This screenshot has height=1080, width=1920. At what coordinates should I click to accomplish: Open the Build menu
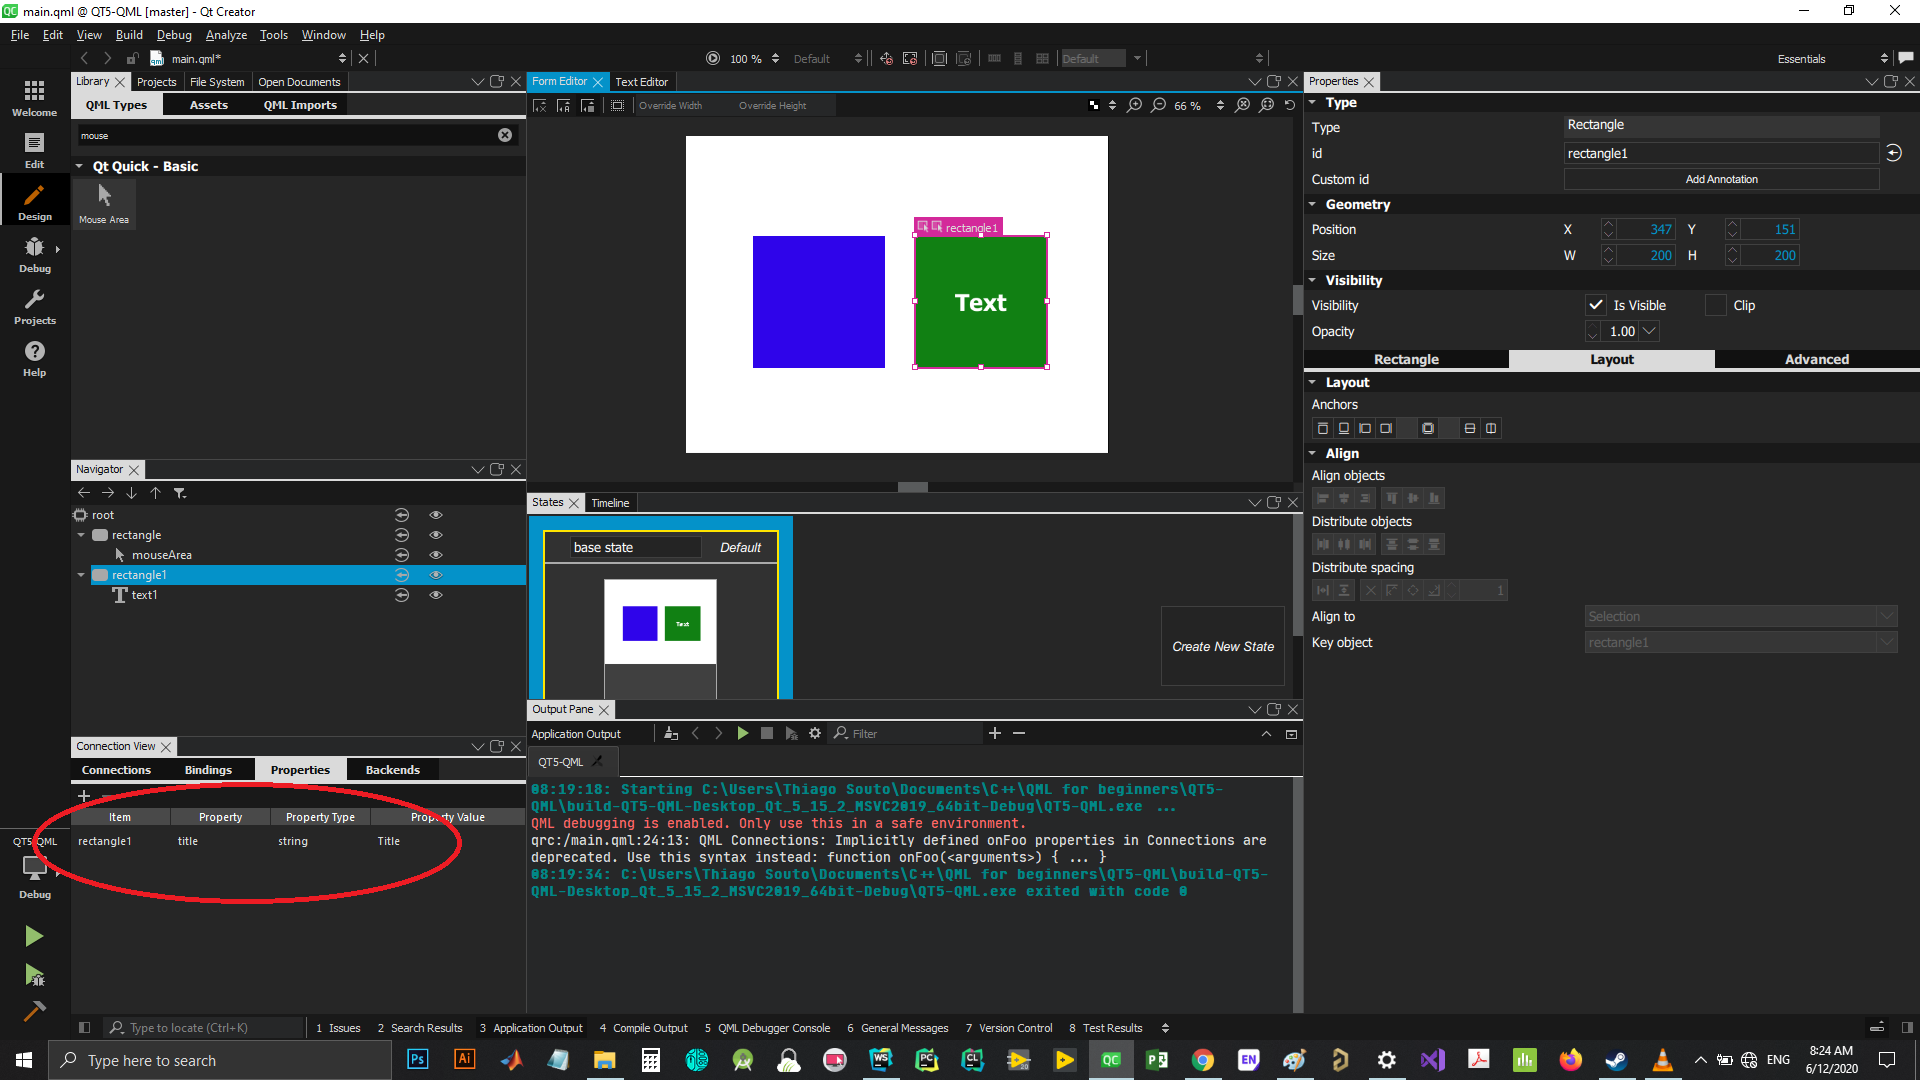click(129, 35)
